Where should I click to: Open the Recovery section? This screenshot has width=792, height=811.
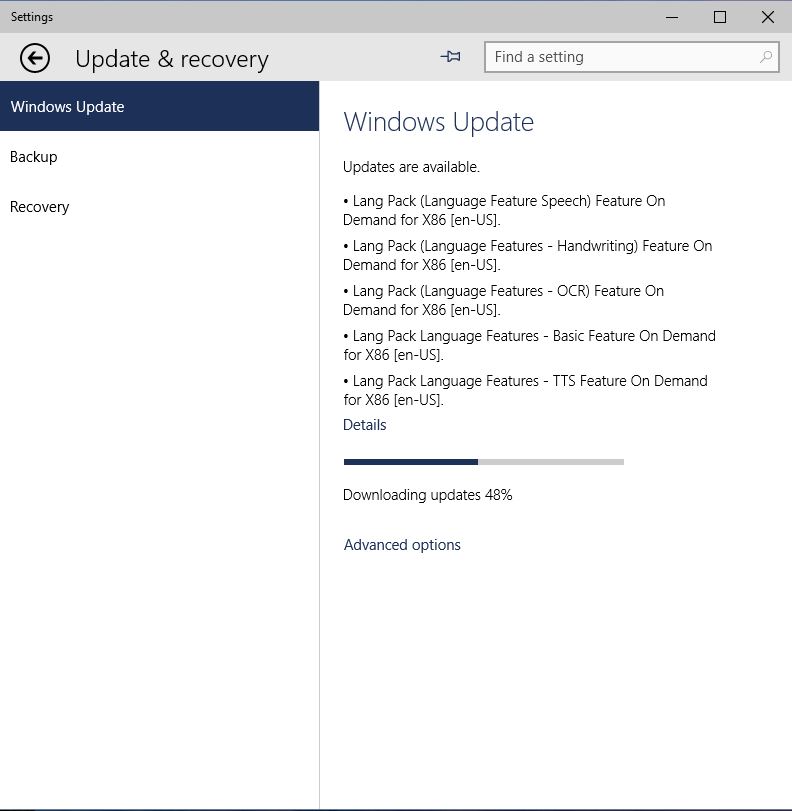[x=159, y=206]
